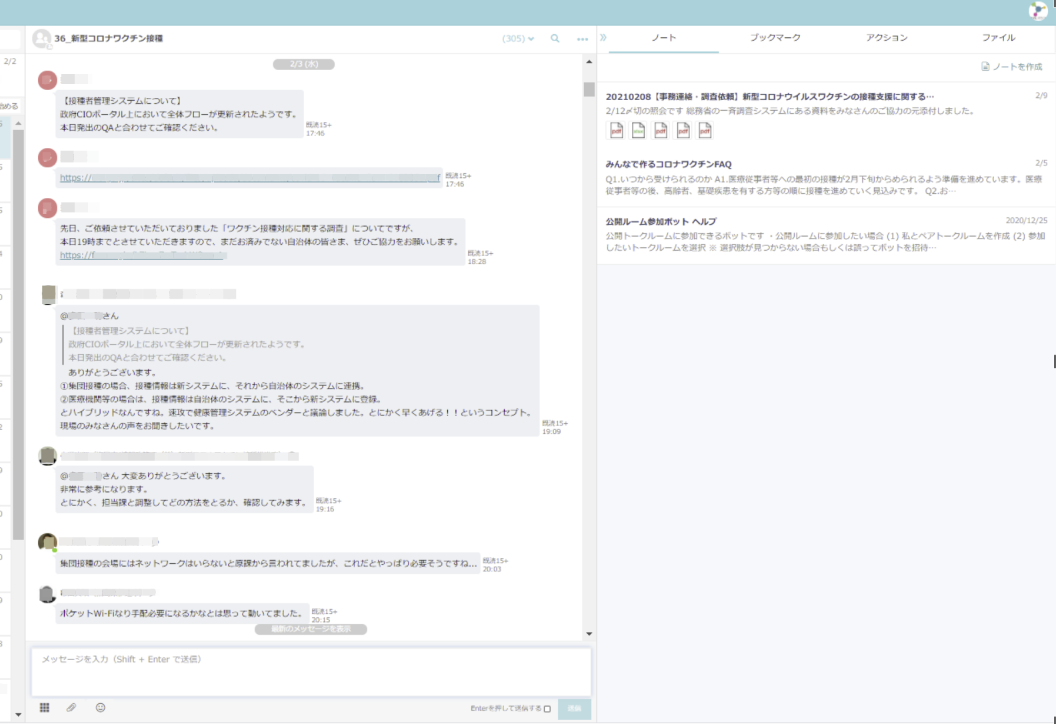Click the search magnifier in chat header
The height and width of the screenshot is (724, 1056).
pyautogui.click(x=555, y=39)
